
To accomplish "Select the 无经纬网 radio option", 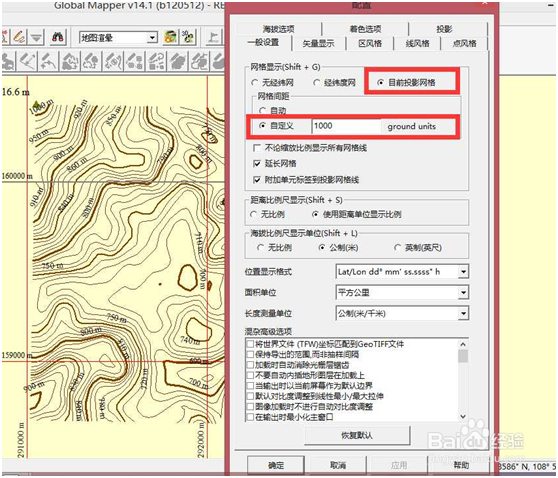I will [x=255, y=83].
